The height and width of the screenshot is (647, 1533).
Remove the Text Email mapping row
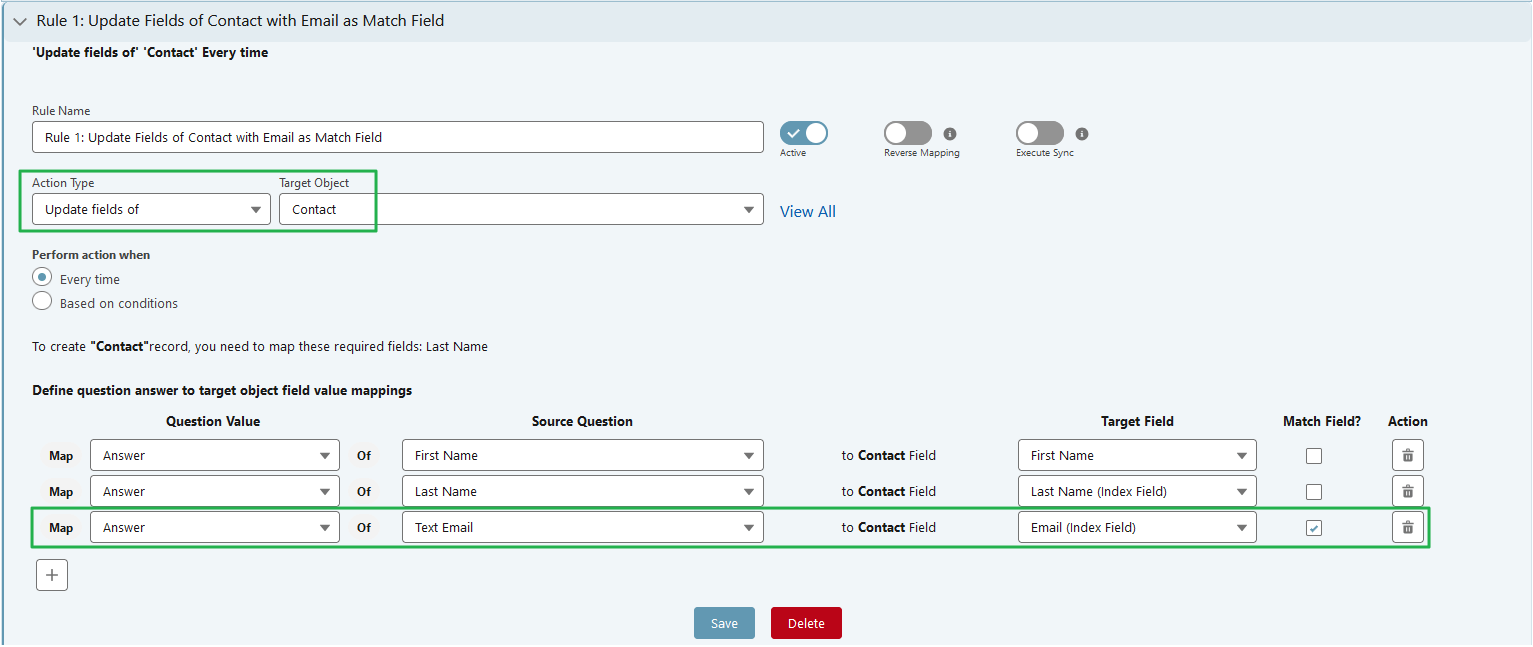[x=1407, y=527]
